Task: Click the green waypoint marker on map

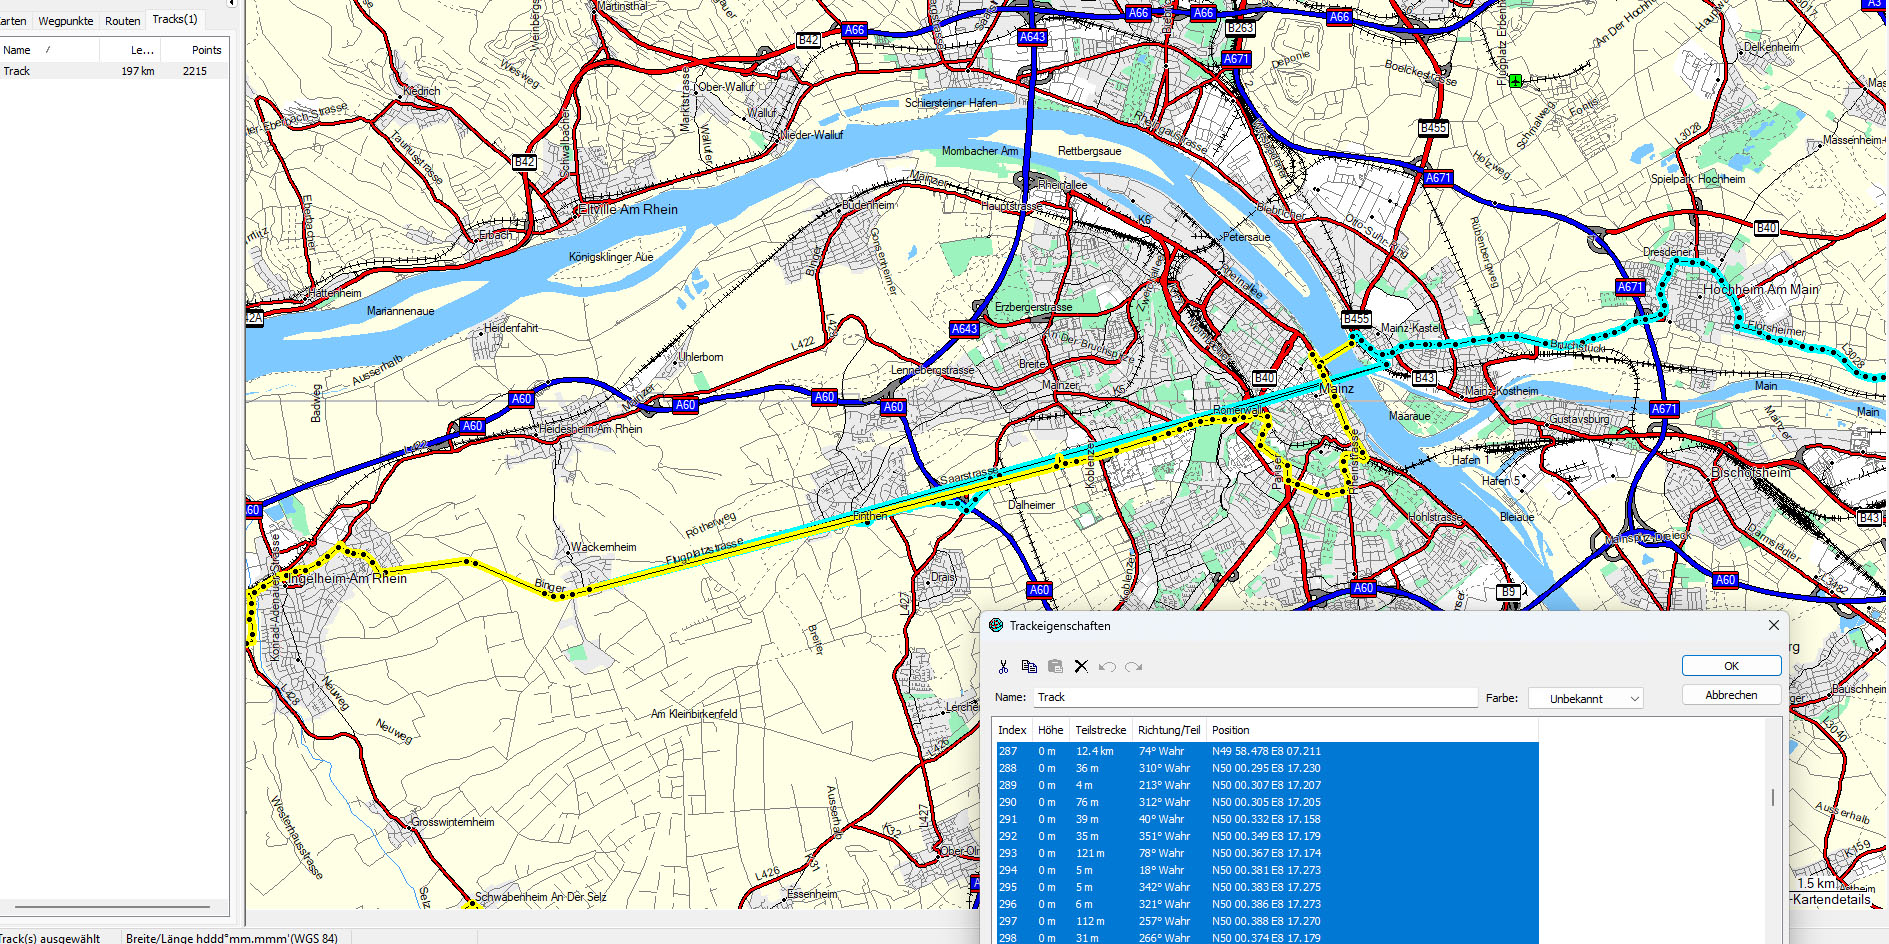Action: [x=1515, y=81]
